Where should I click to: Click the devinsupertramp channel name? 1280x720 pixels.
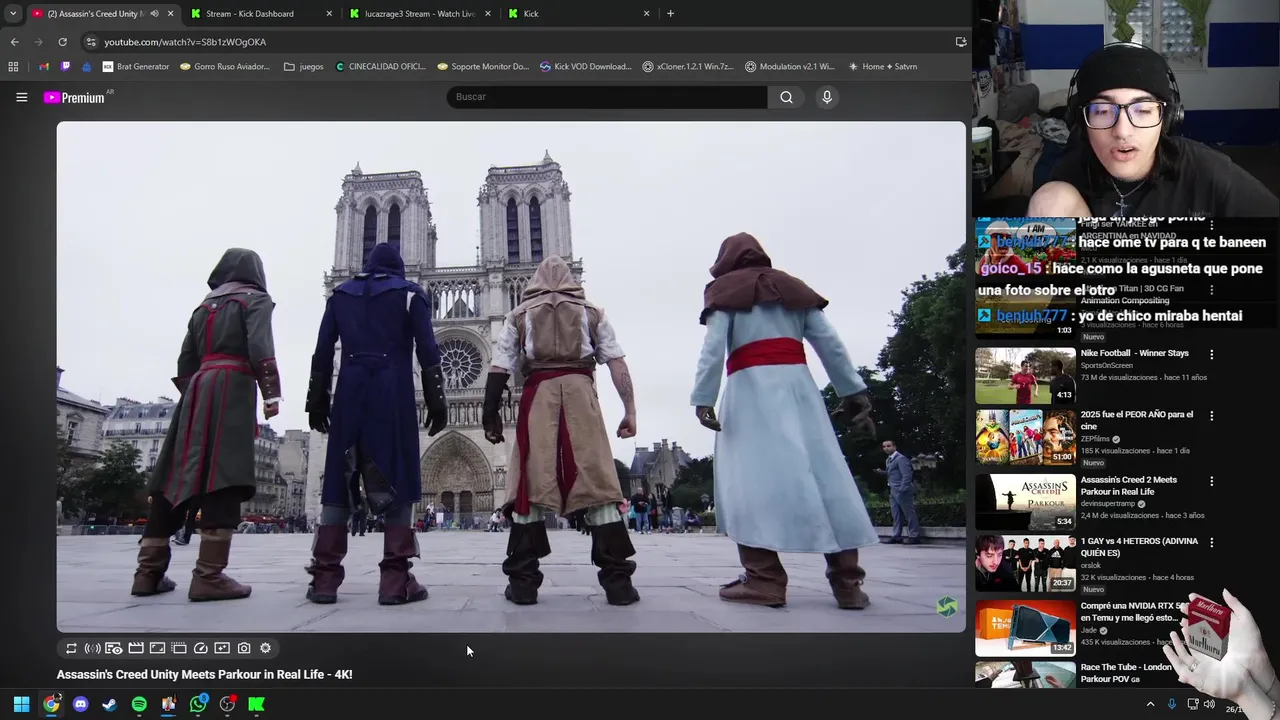click(1108, 504)
